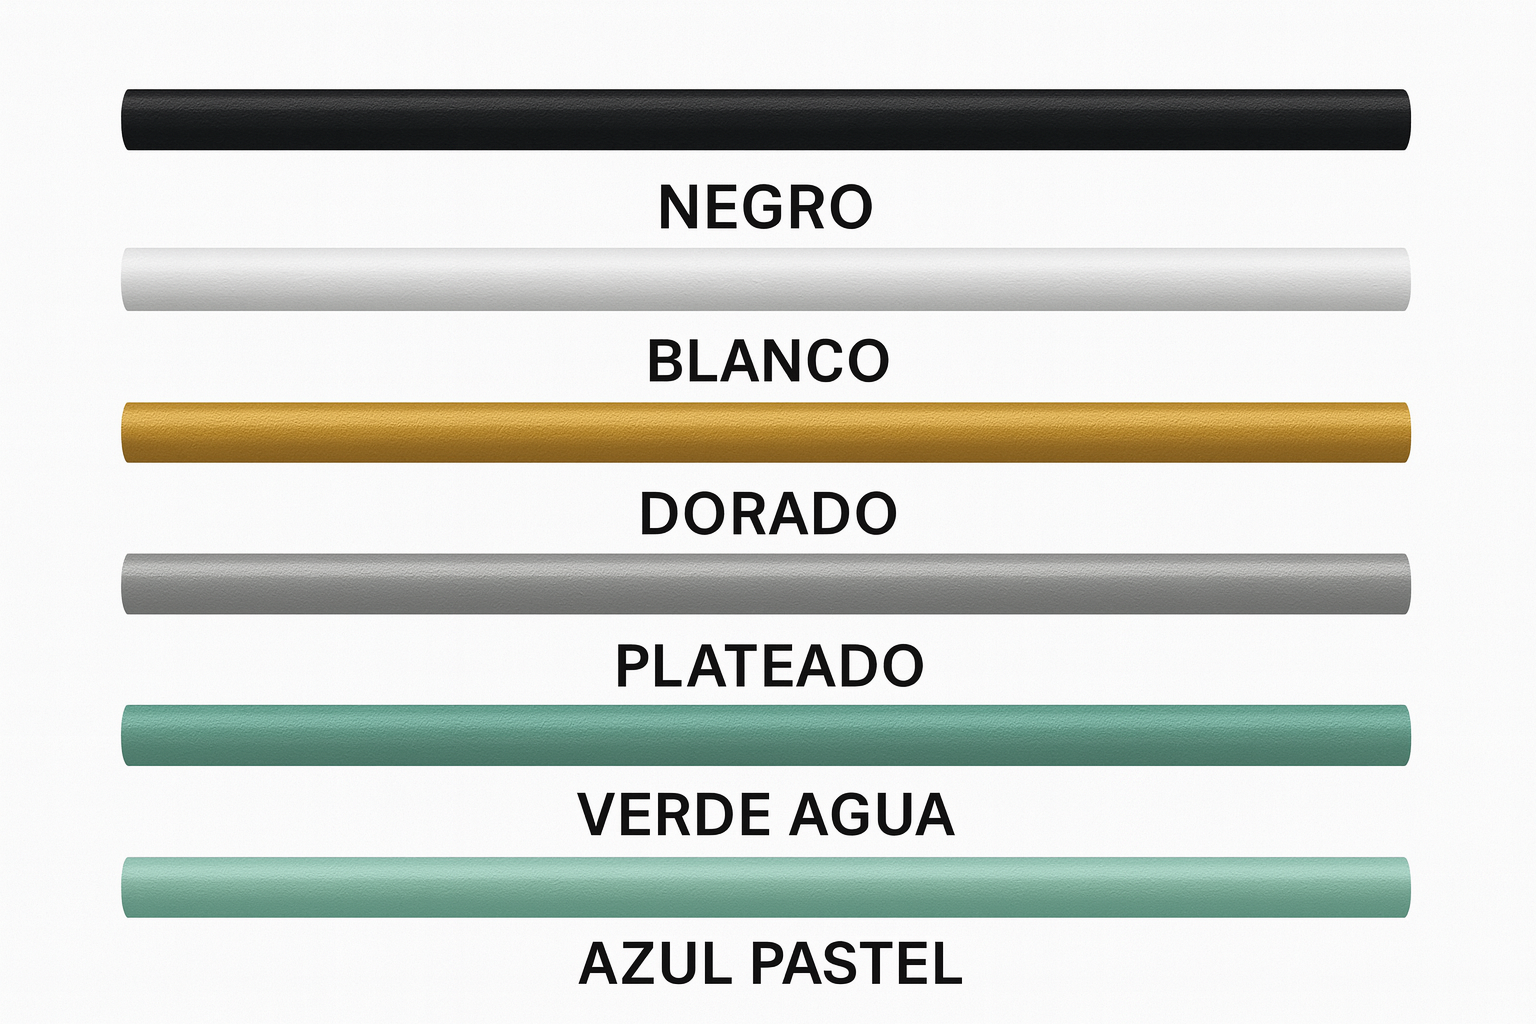Click the word AGUA
This screenshot has height=1024, width=1536.
[872, 814]
